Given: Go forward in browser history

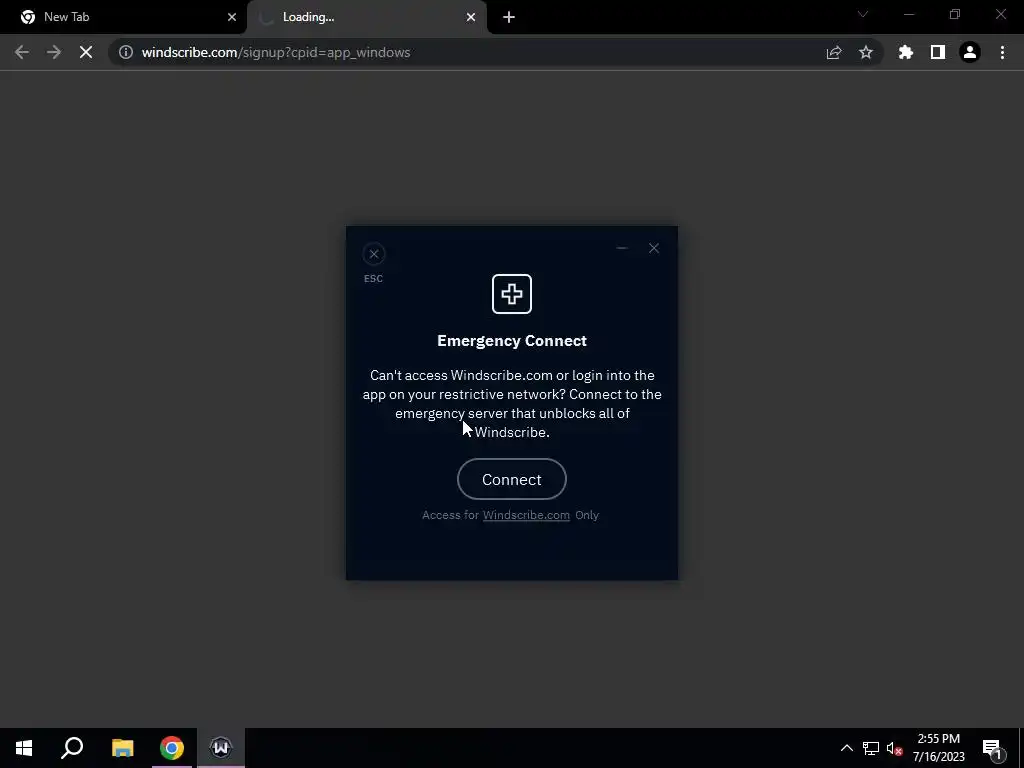Looking at the screenshot, I should coord(54,52).
